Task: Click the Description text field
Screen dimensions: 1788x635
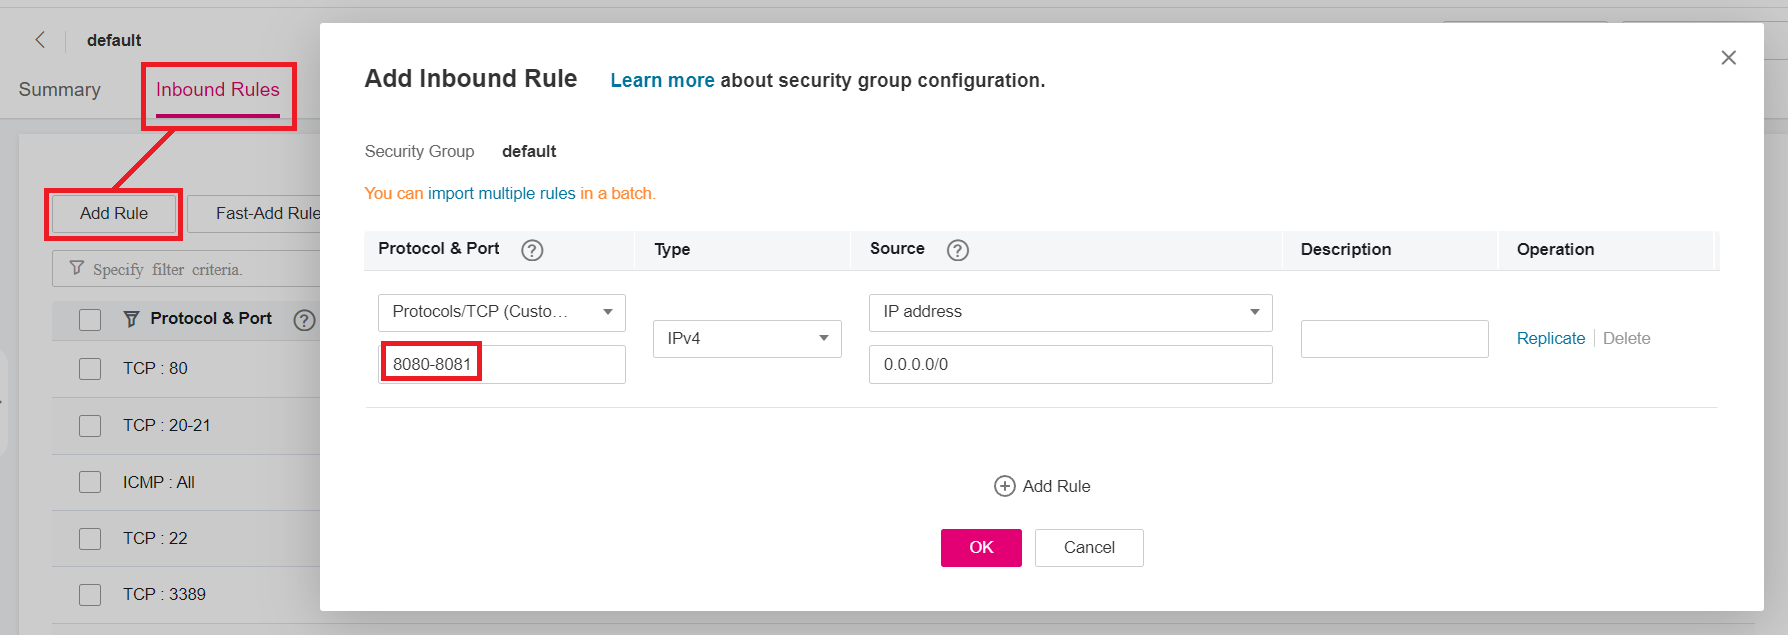Action: click(x=1394, y=339)
